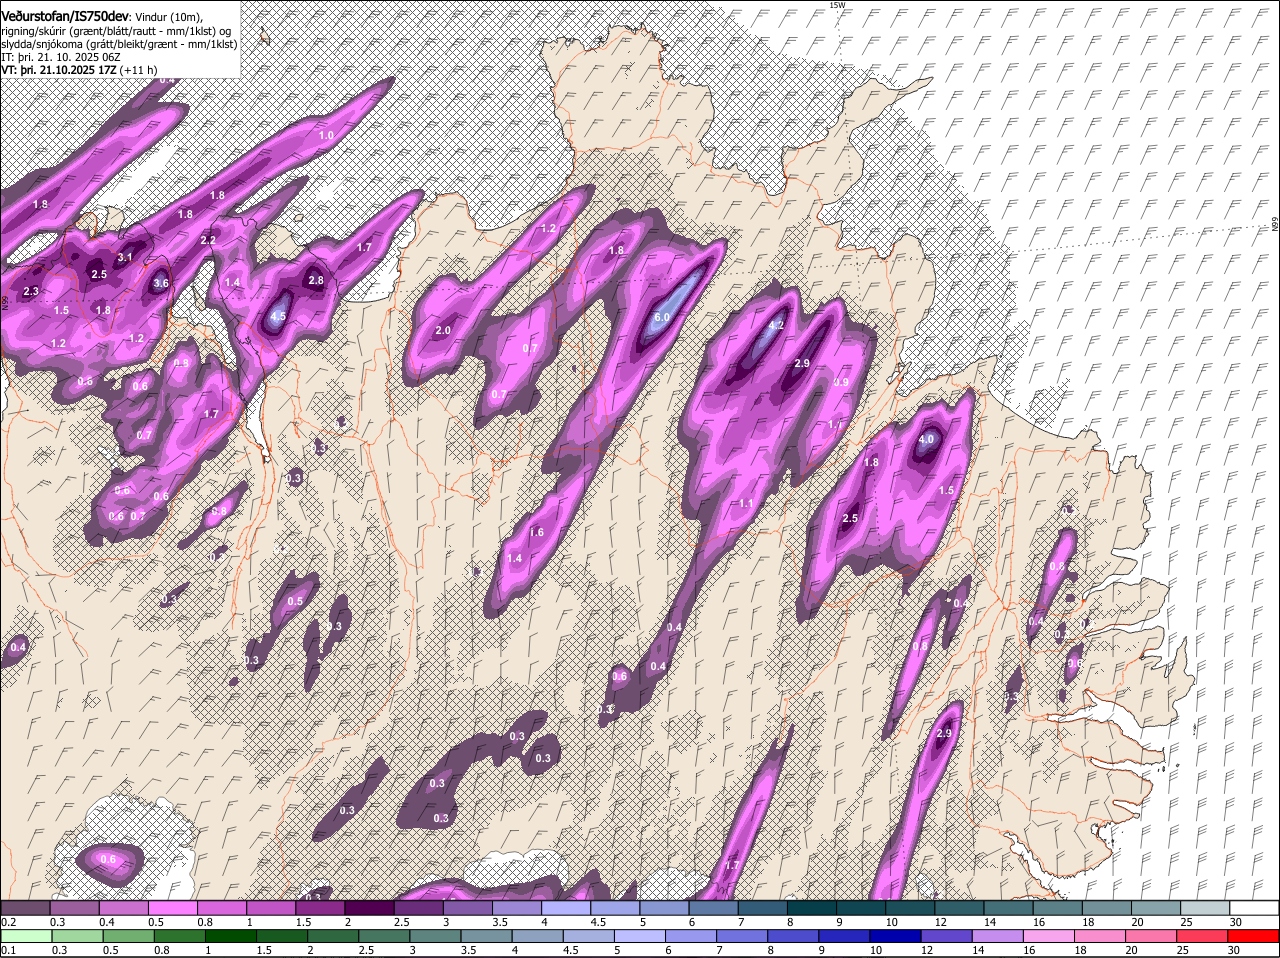Click the 4.0 precipitation value label
The height and width of the screenshot is (958, 1280).
tap(926, 439)
